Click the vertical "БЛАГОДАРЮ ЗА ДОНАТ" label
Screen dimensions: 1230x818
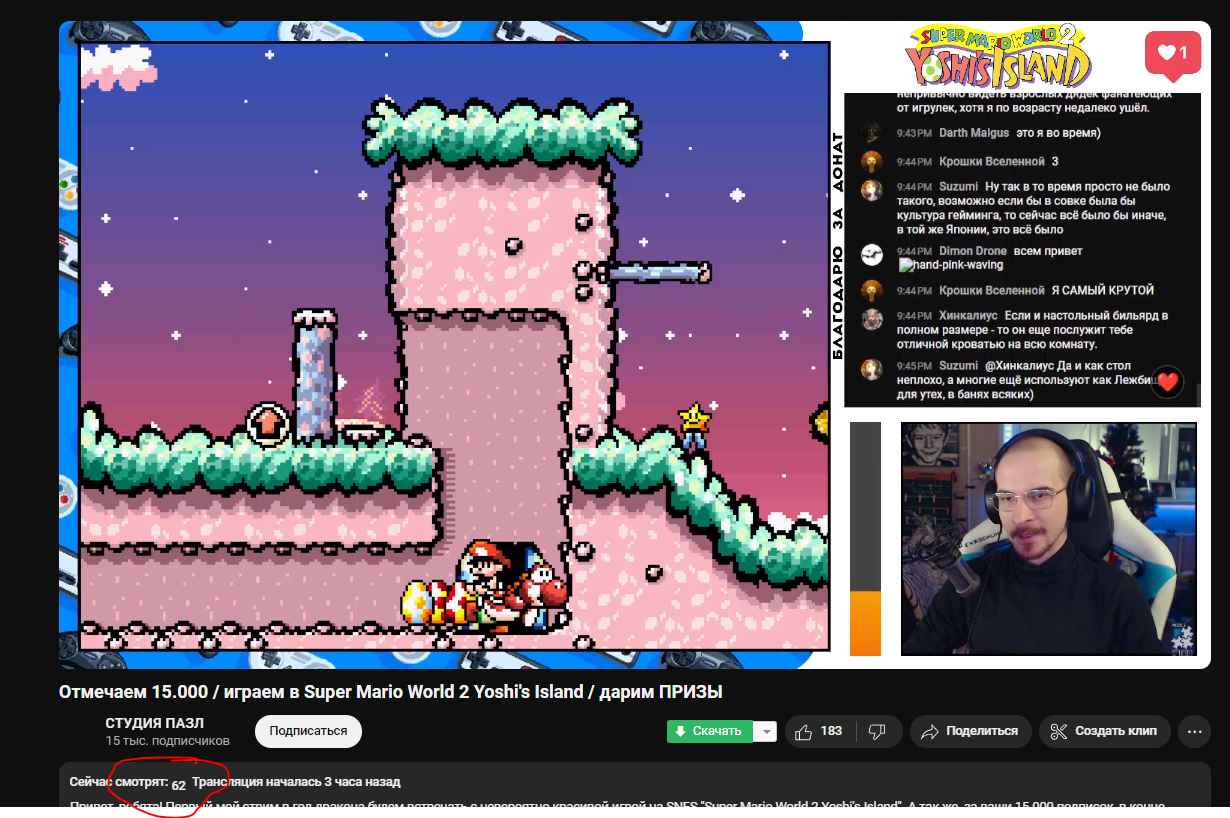tap(838, 245)
